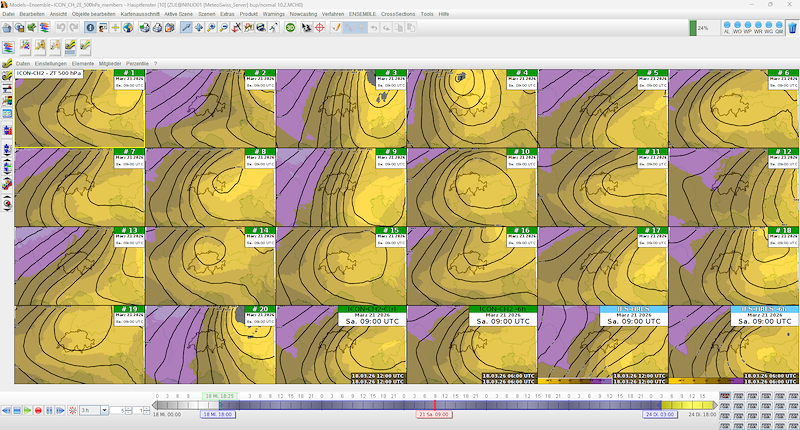Open the Perzentile layer menu
Viewport: 800px width, 430px height.
point(137,63)
